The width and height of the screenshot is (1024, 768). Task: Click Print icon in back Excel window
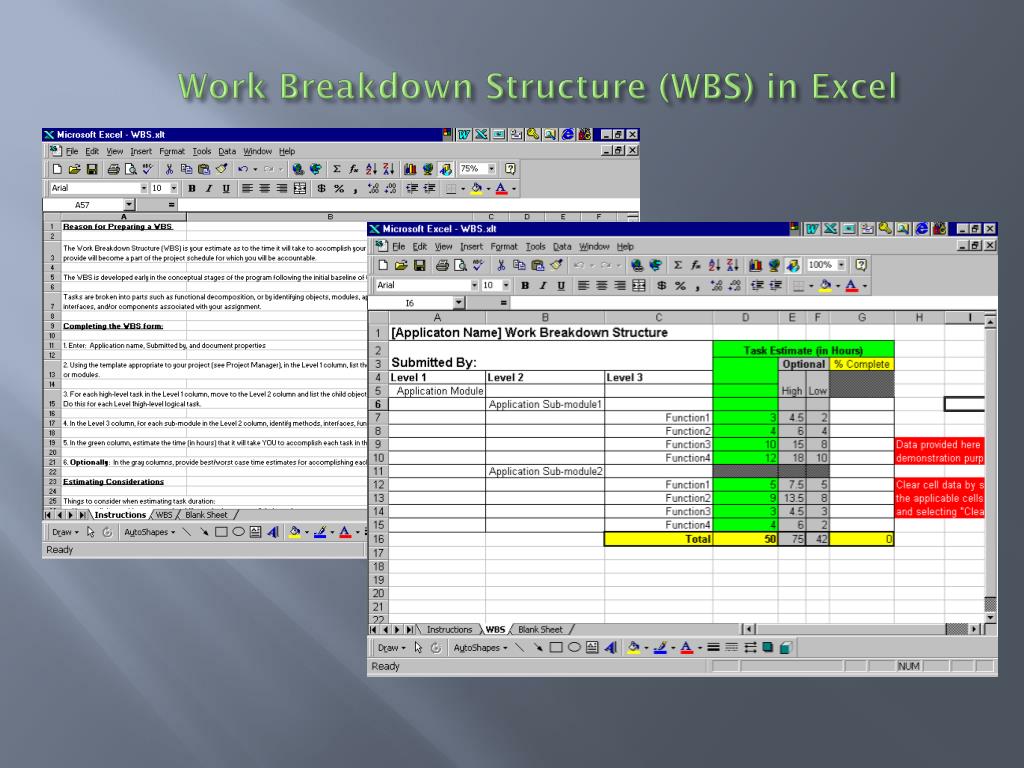[x=113, y=170]
